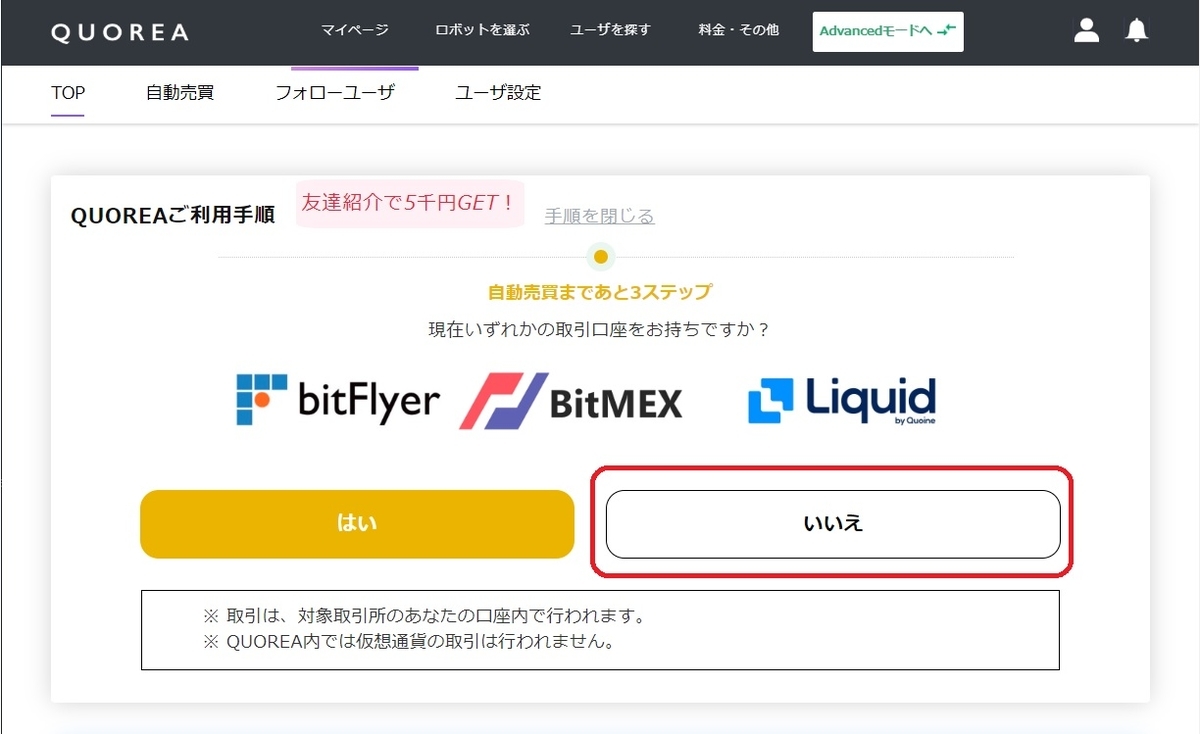Open the 料金・その他 menu

tap(738, 30)
